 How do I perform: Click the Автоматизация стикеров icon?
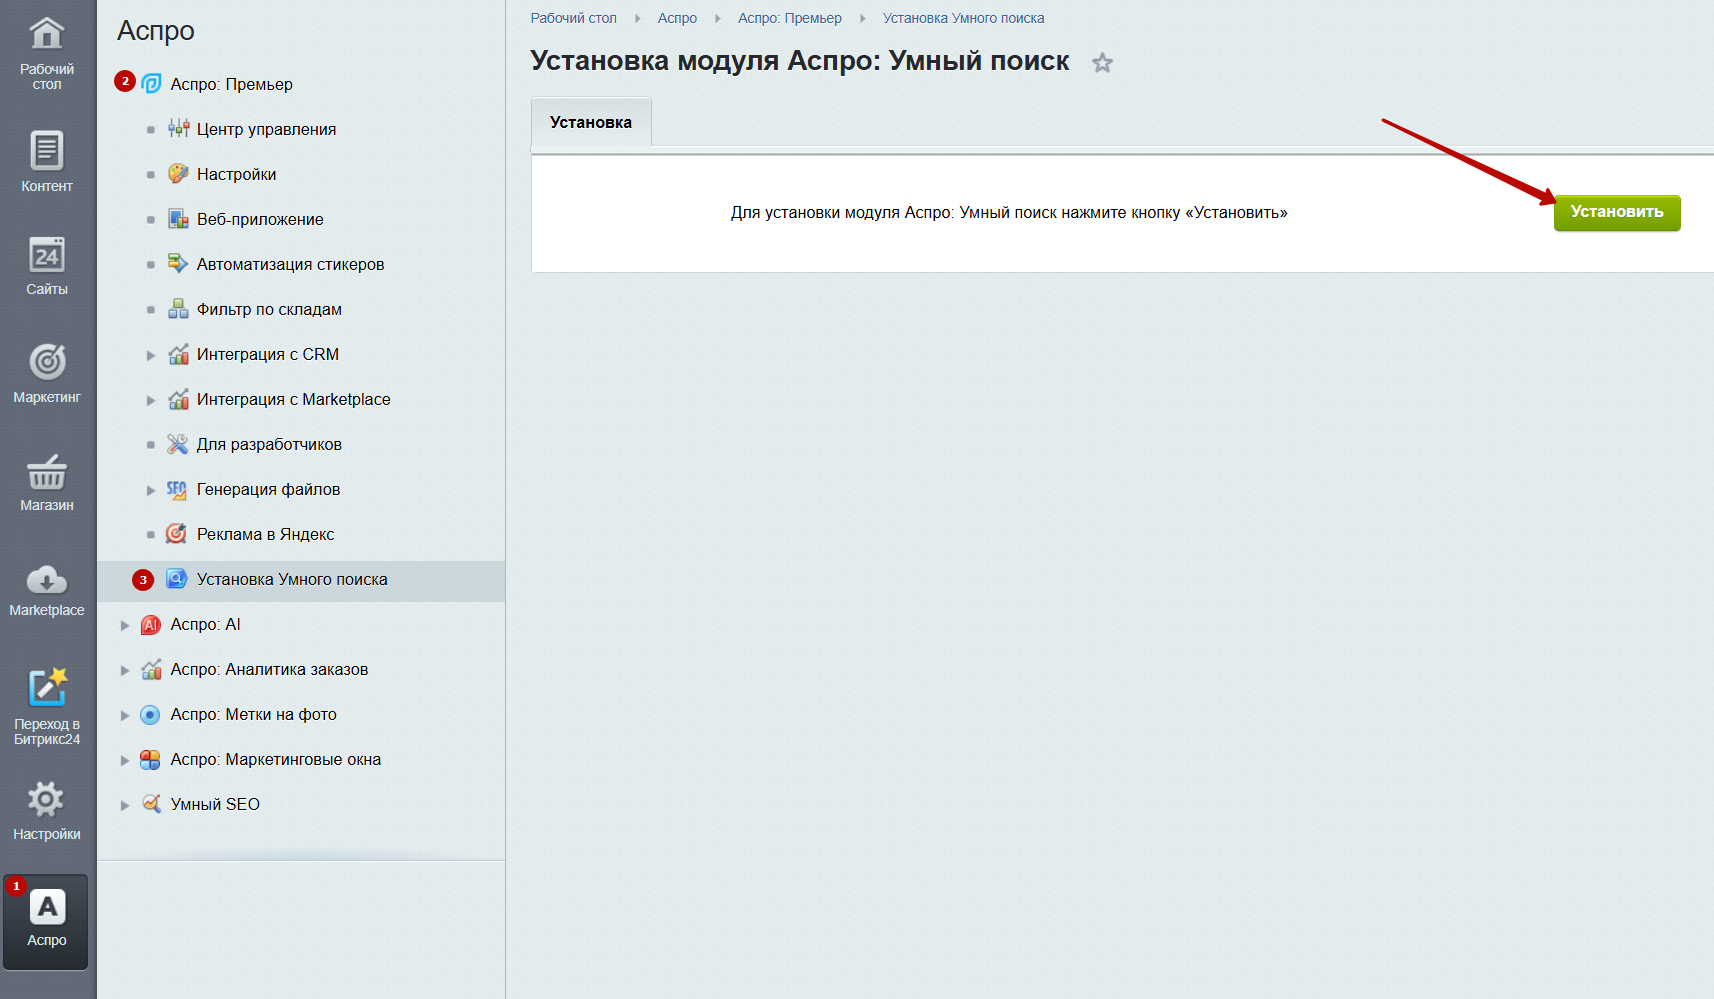(178, 264)
